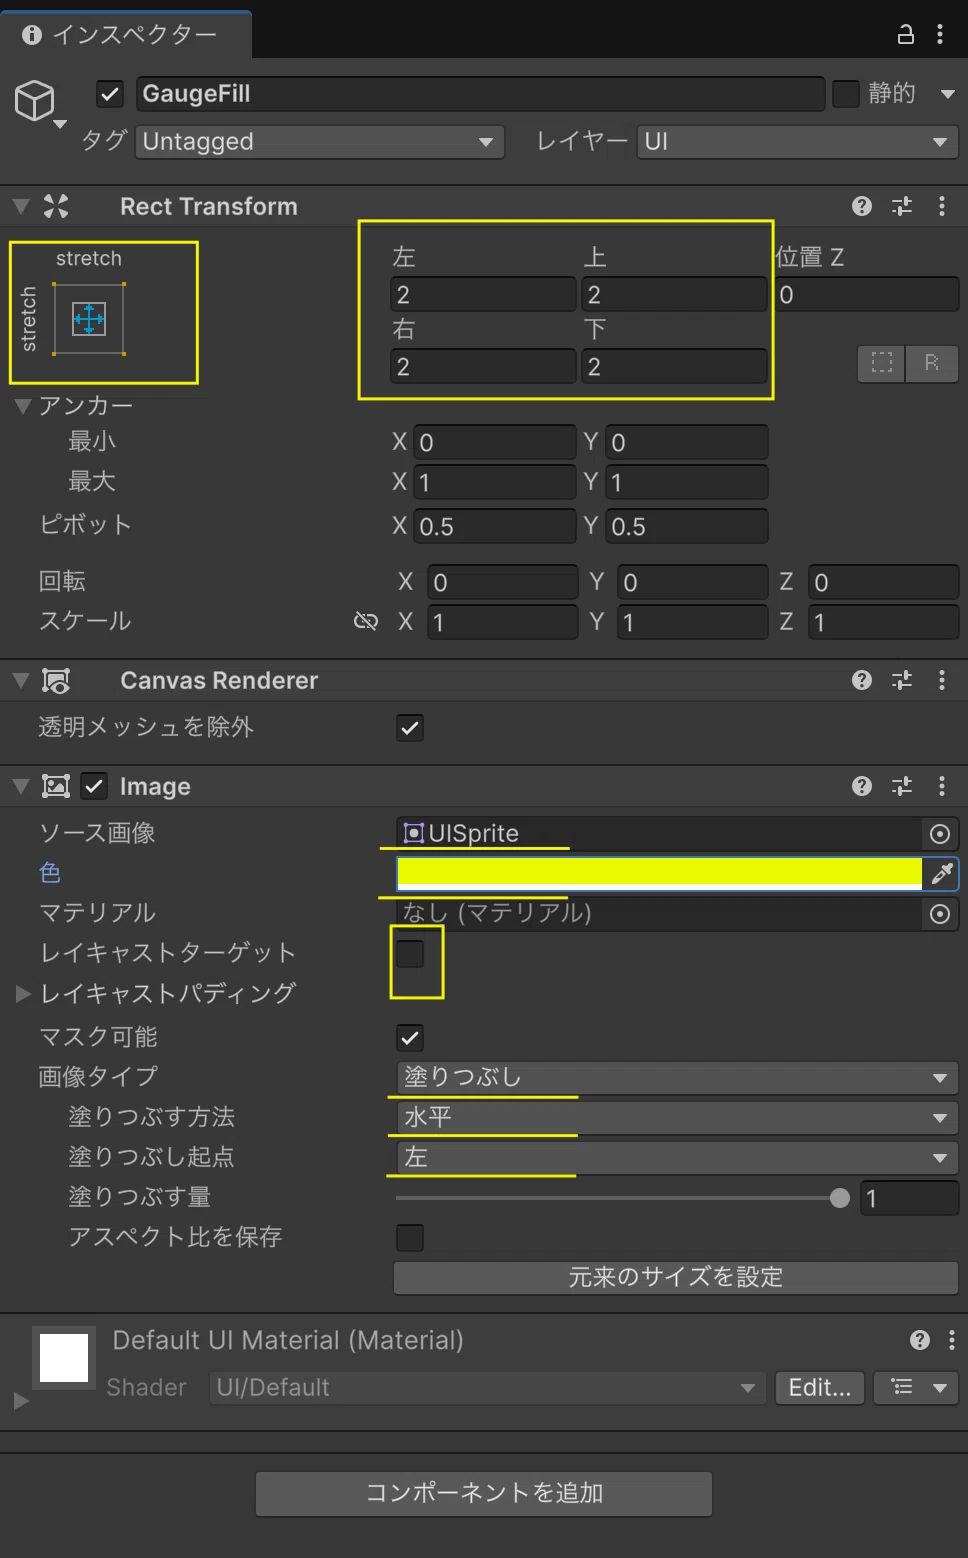This screenshot has width=968, height=1558.
Task: Click the Default UI Material preview thumbnail
Action: pyautogui.click(x=64, y=1358)
